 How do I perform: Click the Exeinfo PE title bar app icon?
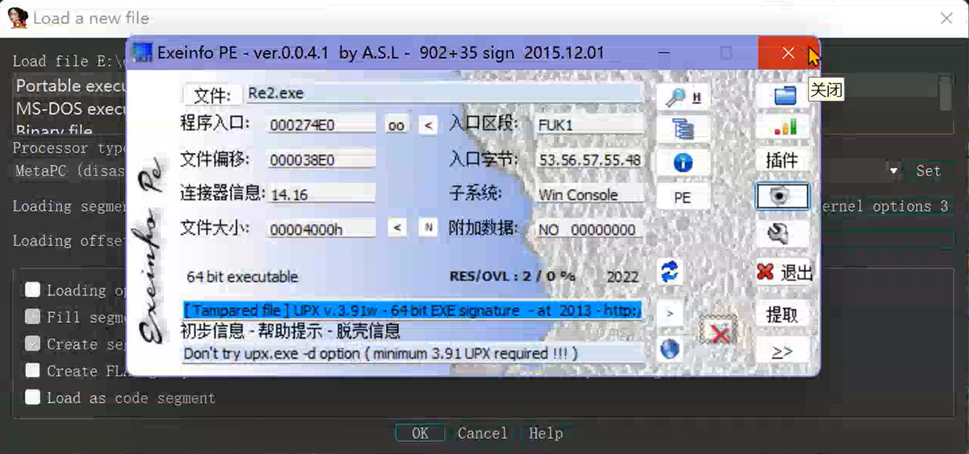(x=143, y=53)
